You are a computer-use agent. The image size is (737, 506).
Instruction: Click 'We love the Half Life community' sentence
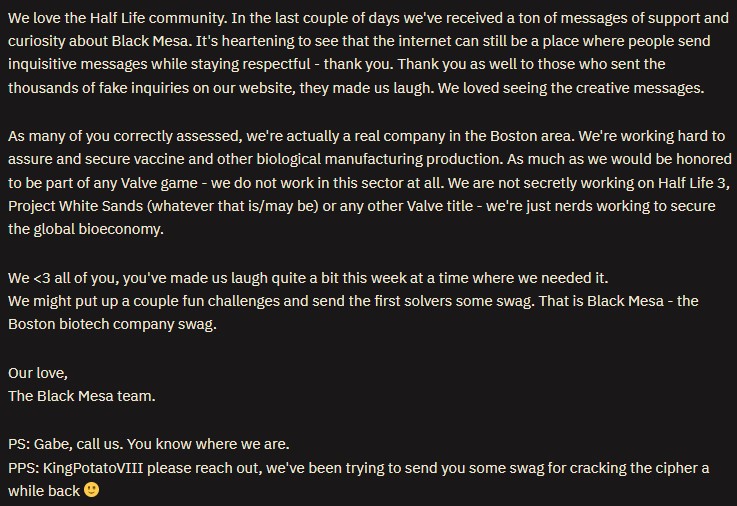tap(118, 18)
